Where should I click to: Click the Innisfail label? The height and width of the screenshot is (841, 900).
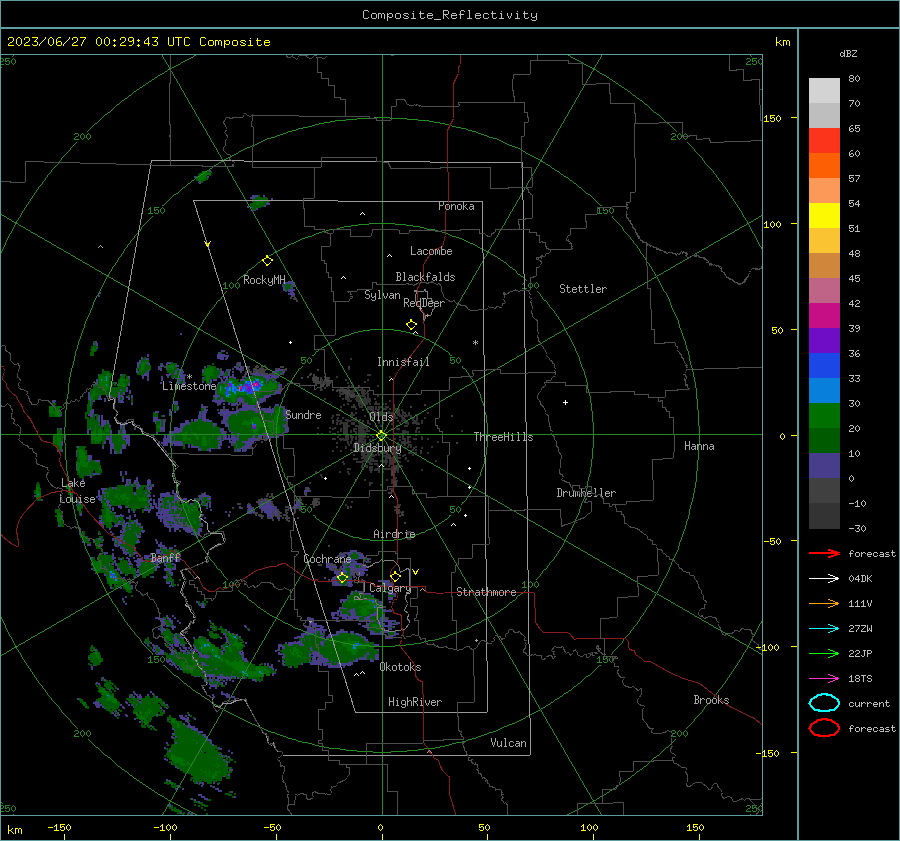(403, 362)
